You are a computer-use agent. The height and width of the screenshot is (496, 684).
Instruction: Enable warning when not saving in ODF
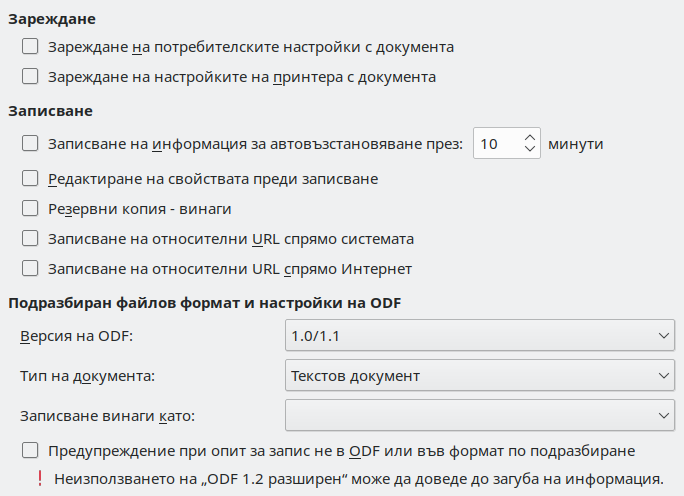coord(30,450)
